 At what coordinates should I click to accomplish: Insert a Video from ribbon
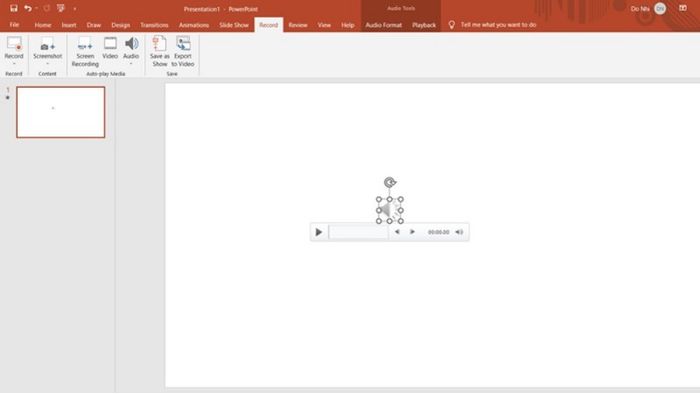coord(110,48)
